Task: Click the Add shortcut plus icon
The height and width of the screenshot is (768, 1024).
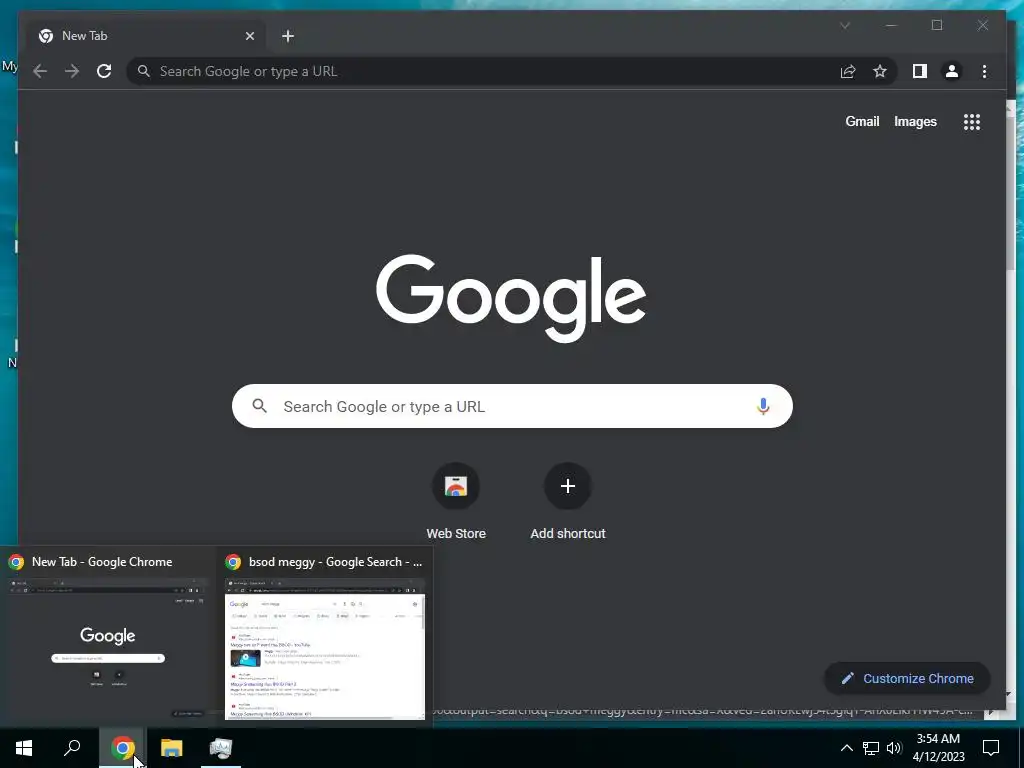Action: pyautogui.click(x=568, y=486)
